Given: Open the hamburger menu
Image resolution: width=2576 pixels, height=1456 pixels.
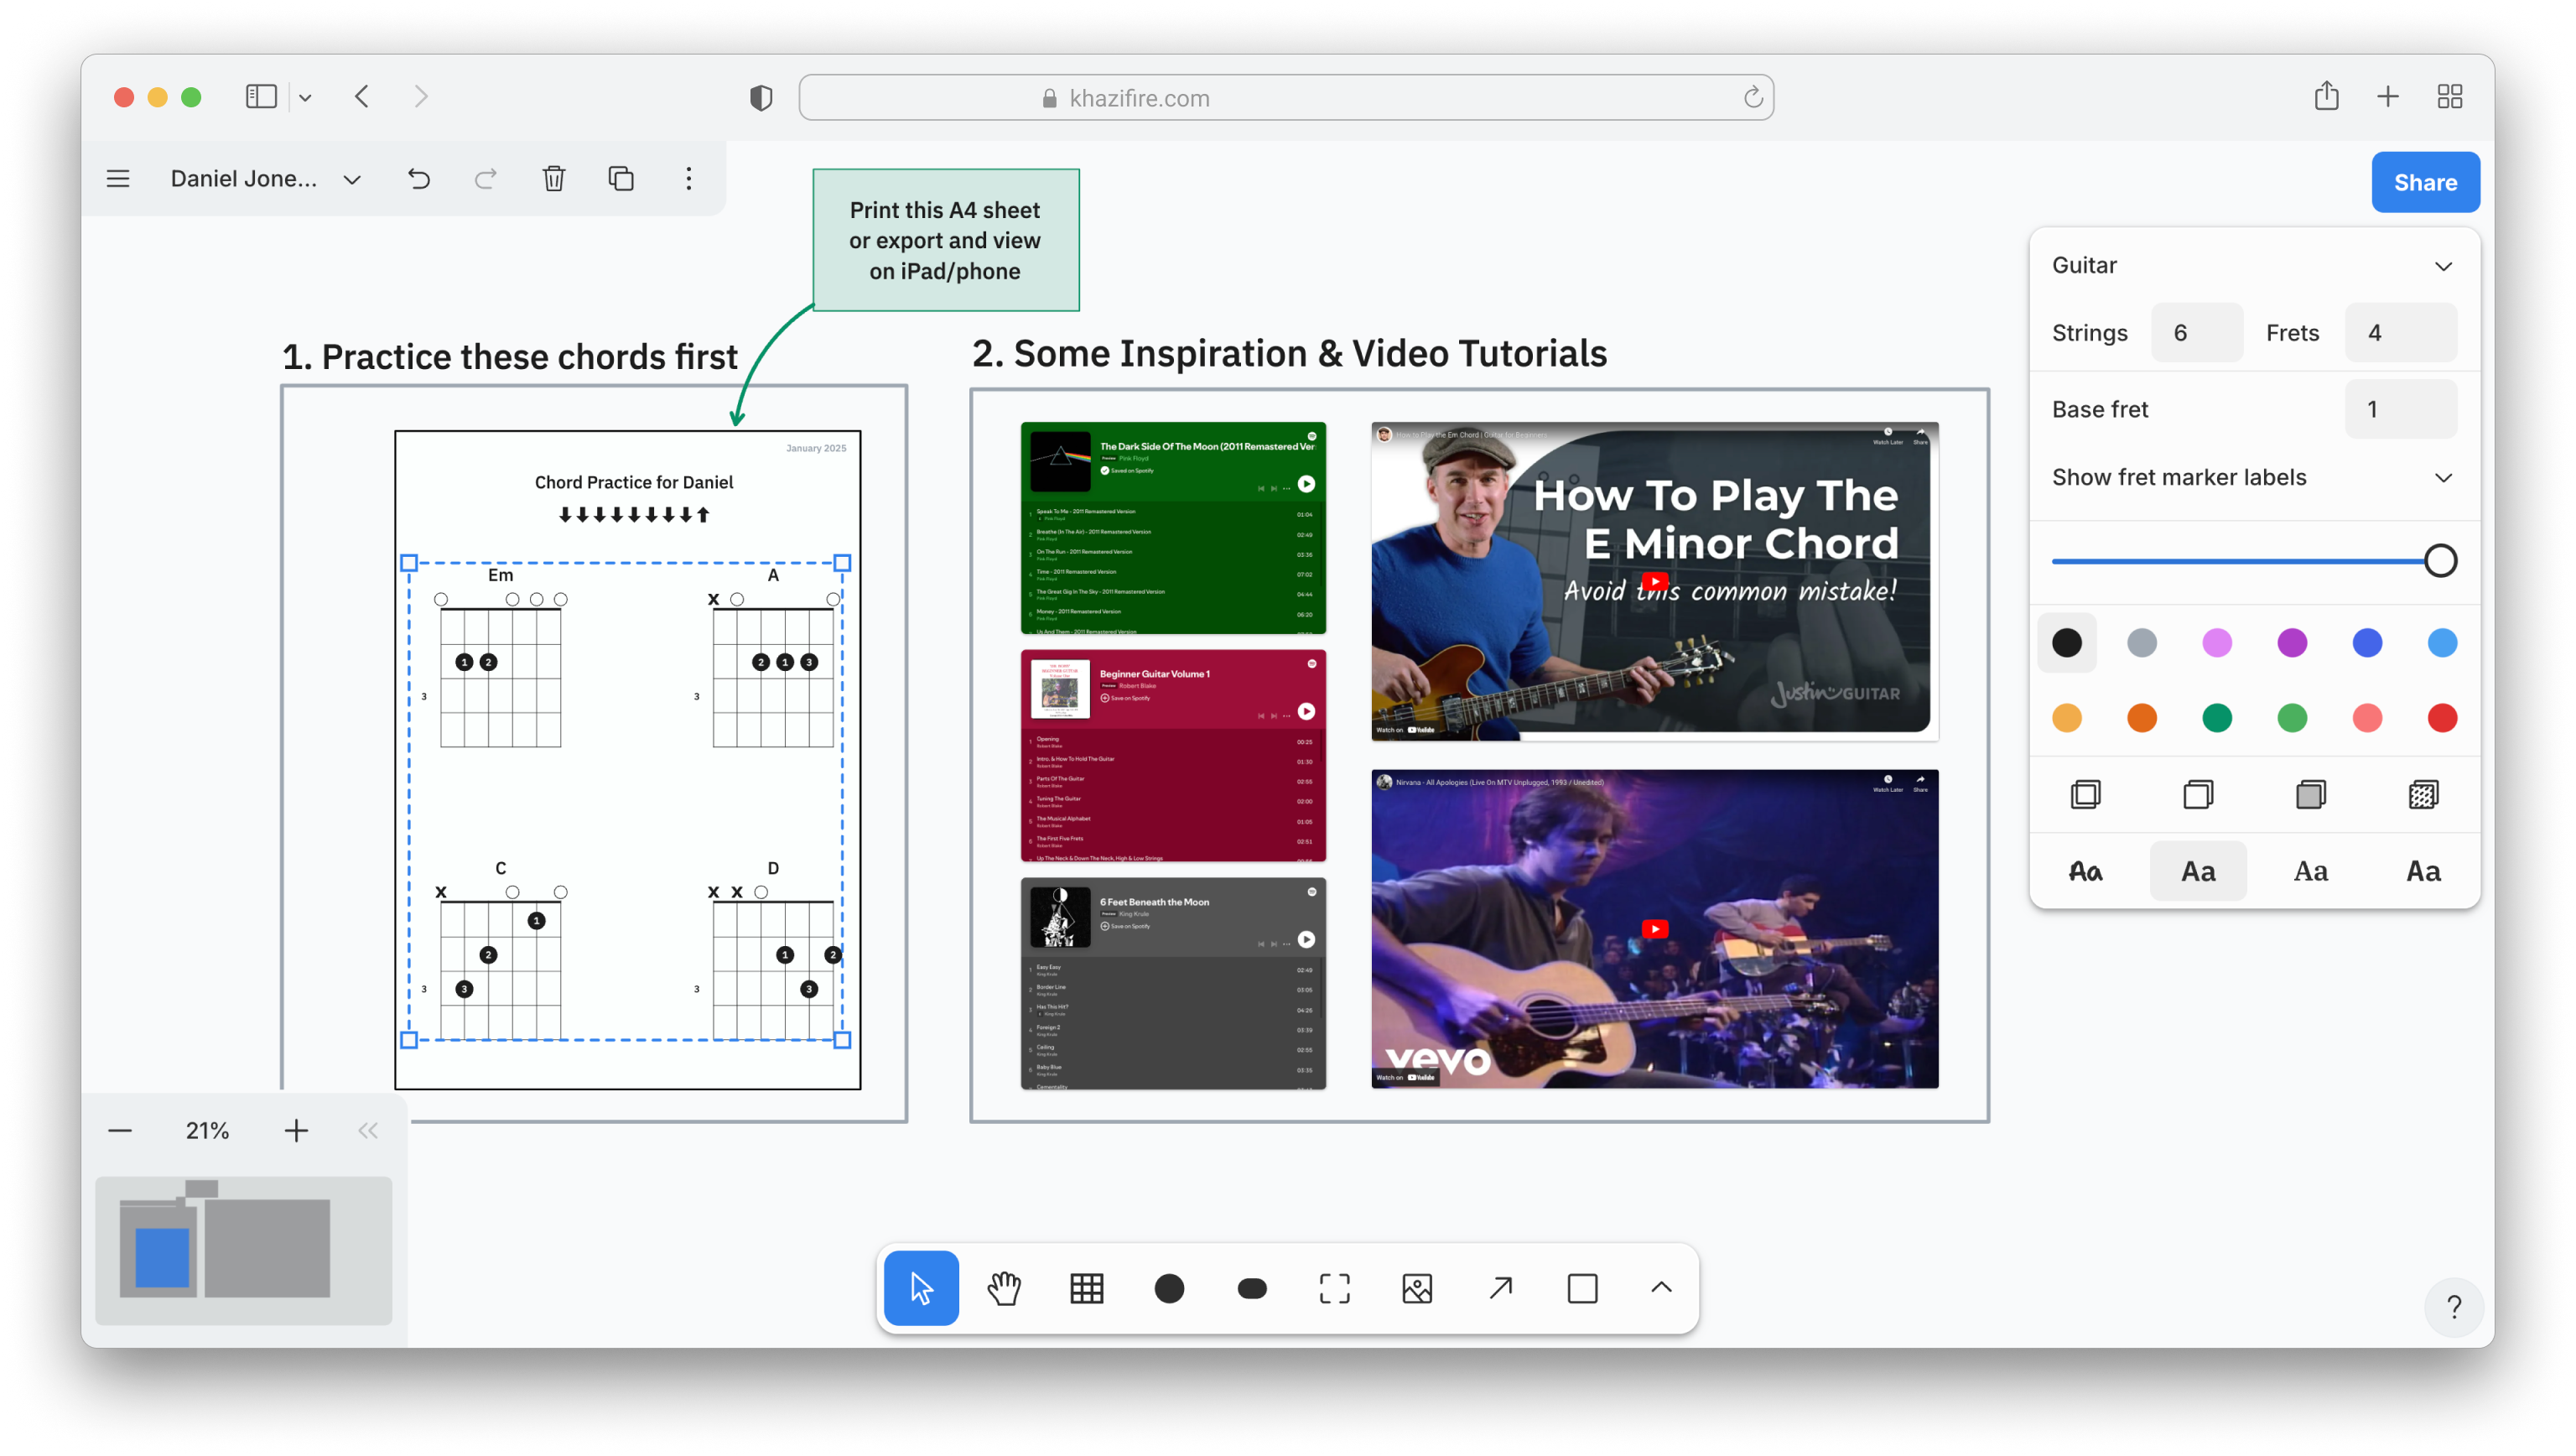Looking at the screenshot, I should point(117,178).
